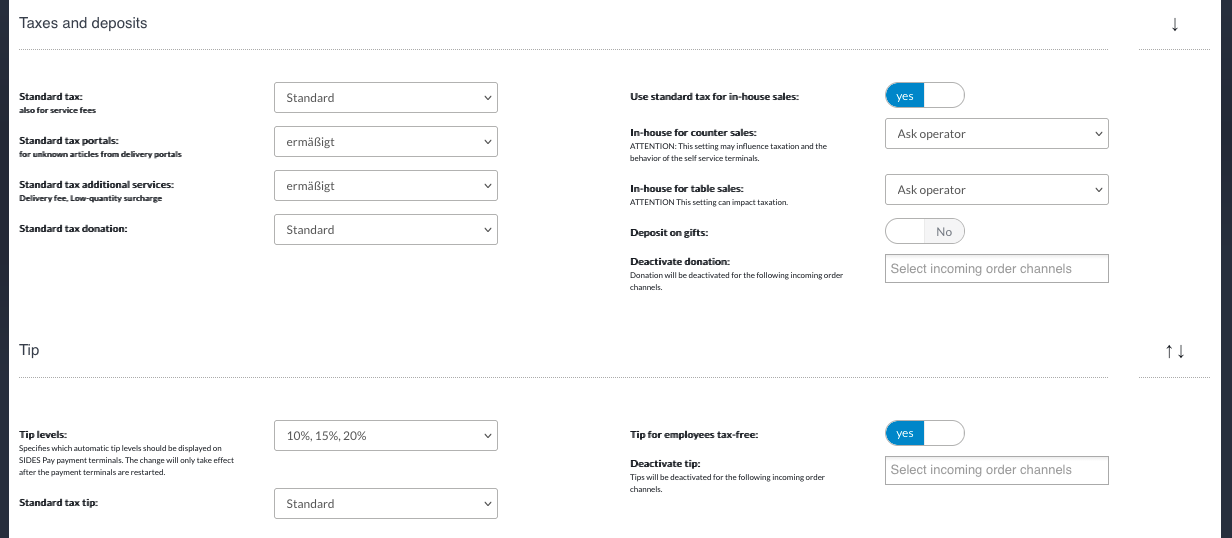The width and height of the screenshot is (1232, 538).
Task: Expand In-house for table sales dropdown
Action: pos(996,189)
